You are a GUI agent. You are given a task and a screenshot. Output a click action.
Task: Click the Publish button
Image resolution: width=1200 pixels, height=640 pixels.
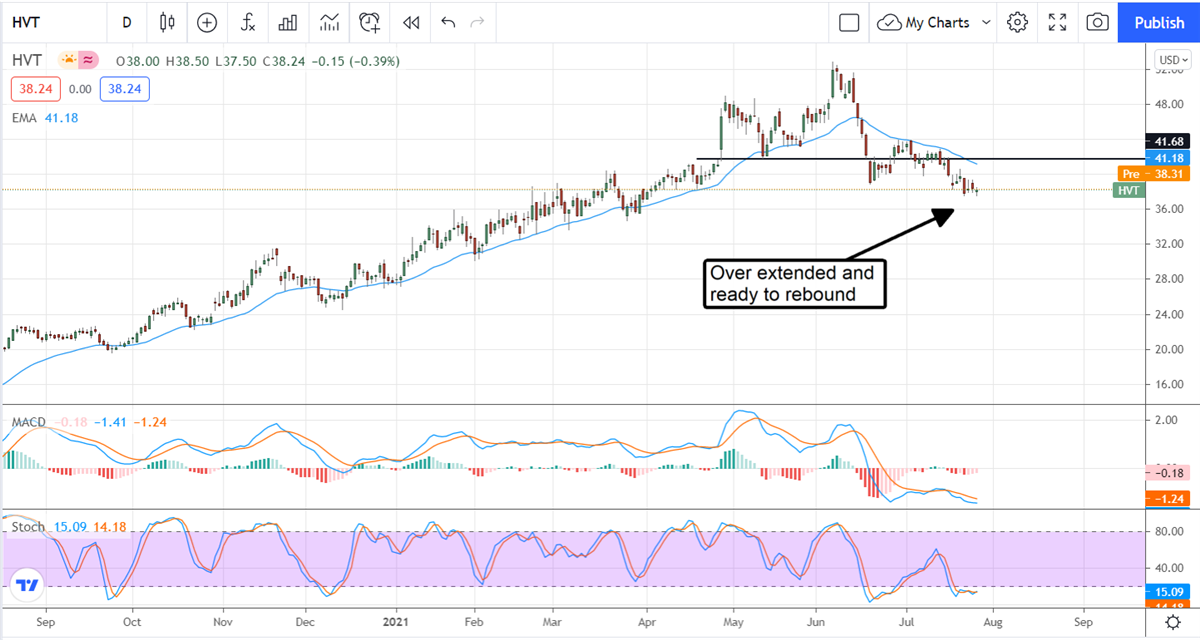pyautogui.click(x=1158, y=22)
